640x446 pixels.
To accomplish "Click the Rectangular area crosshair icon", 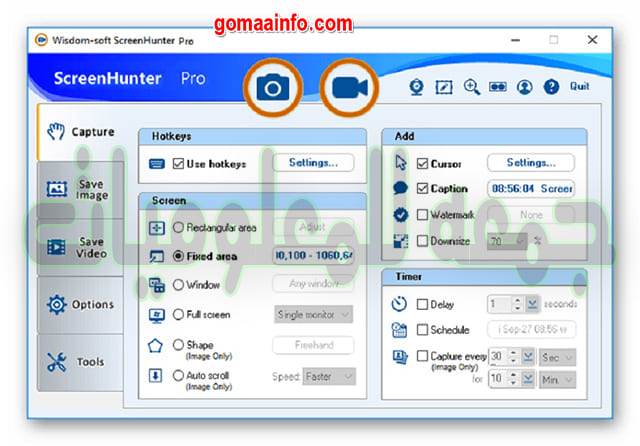I will coord(157,228).
